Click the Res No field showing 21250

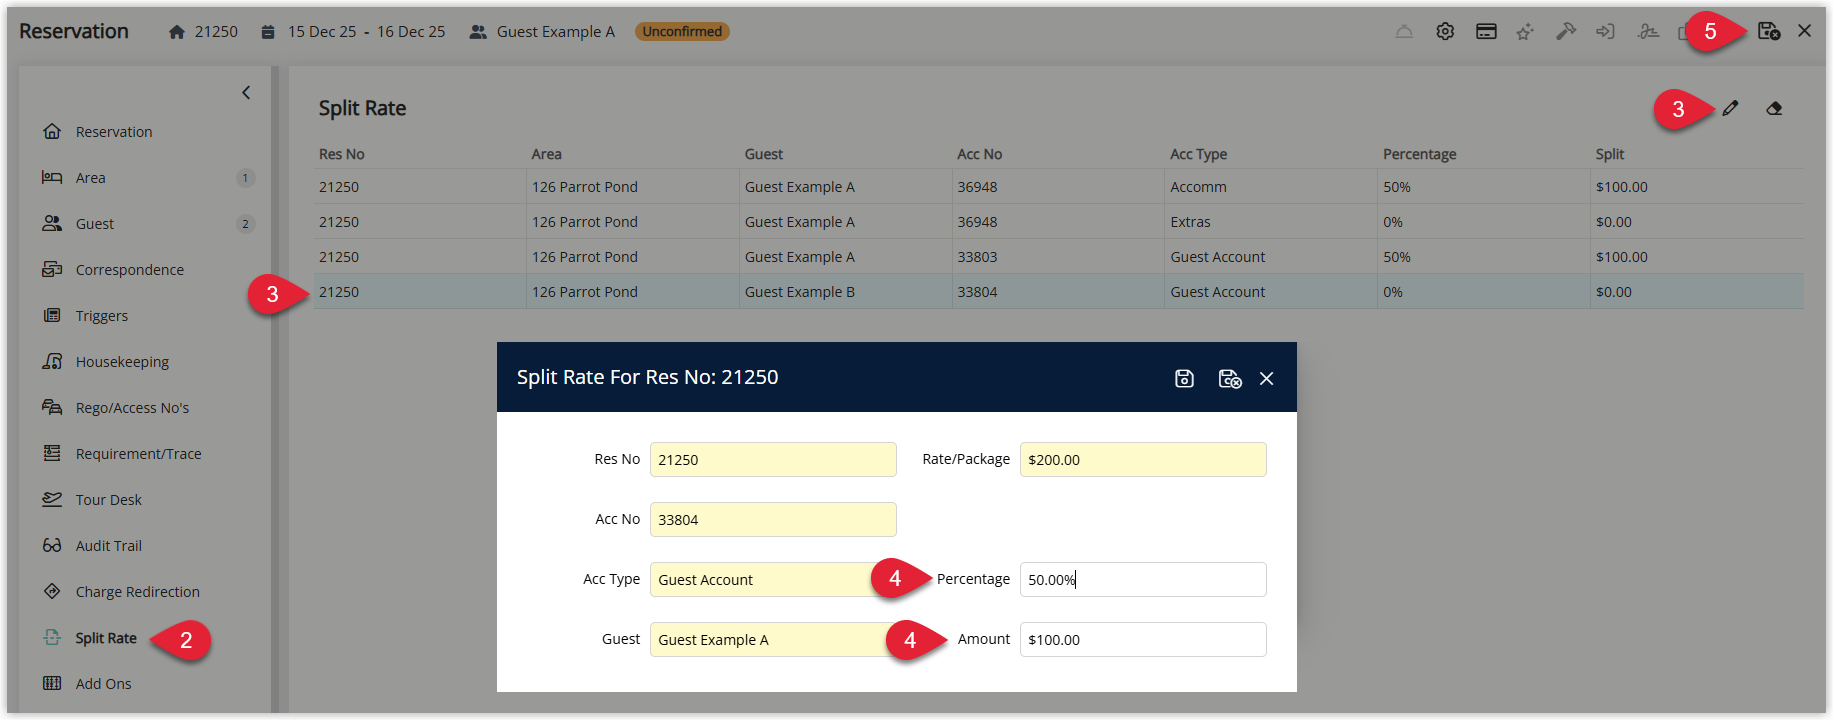click(773, 460)
